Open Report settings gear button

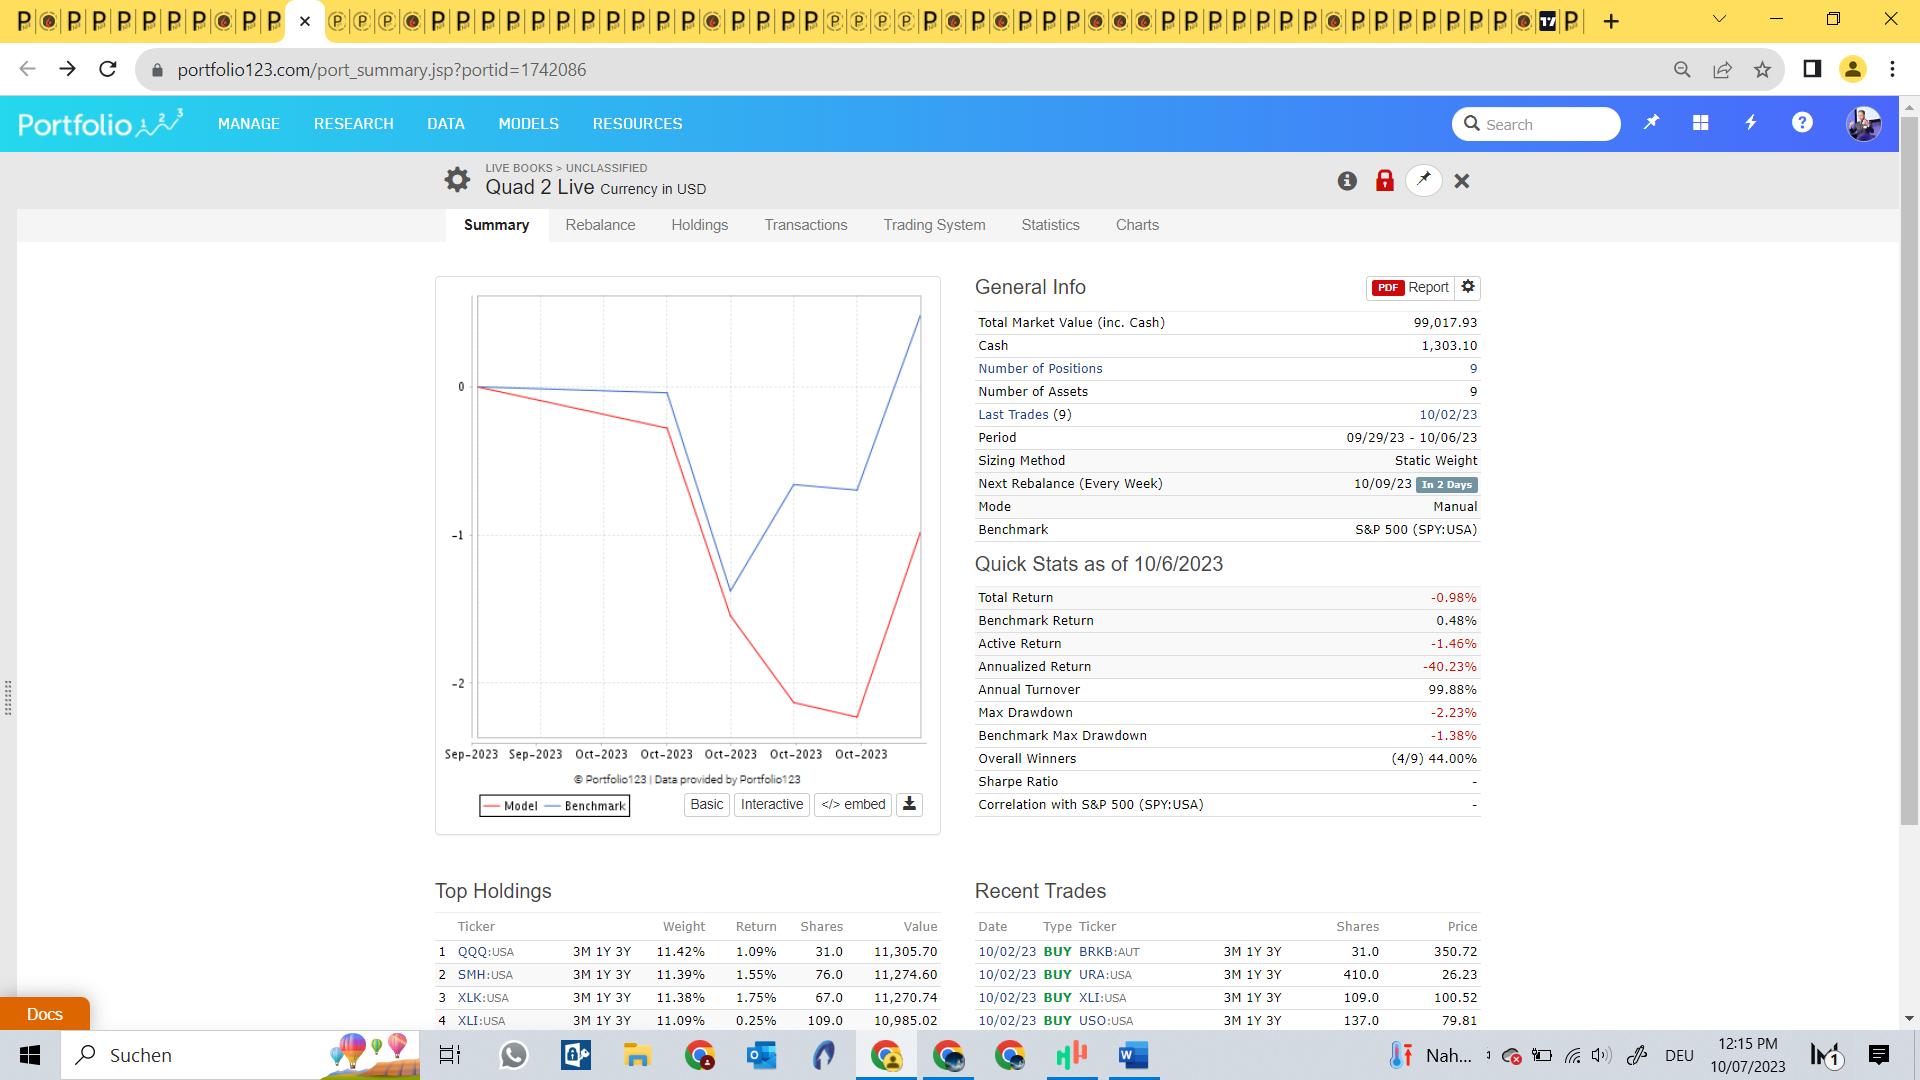click(x=1468, y=287)
